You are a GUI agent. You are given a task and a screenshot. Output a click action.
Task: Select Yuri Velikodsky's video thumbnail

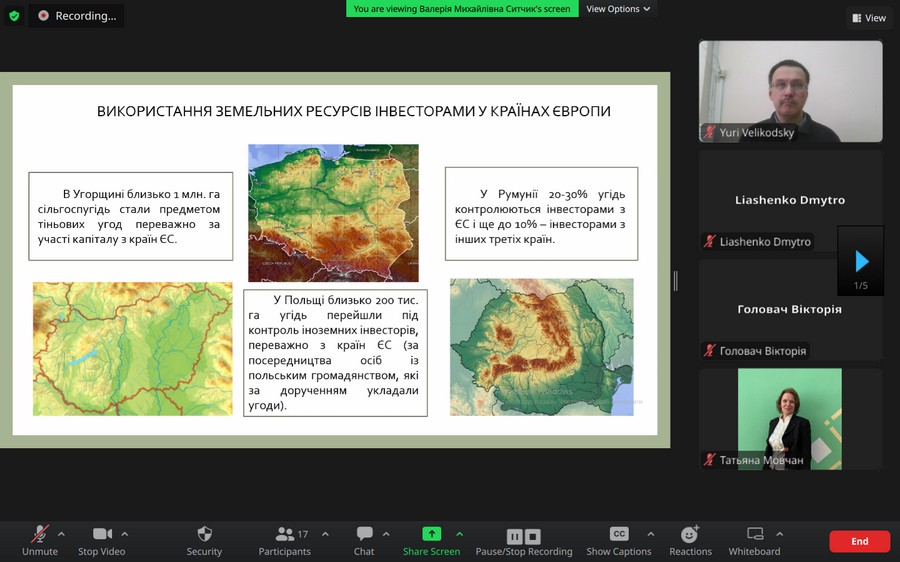[790, 91]
